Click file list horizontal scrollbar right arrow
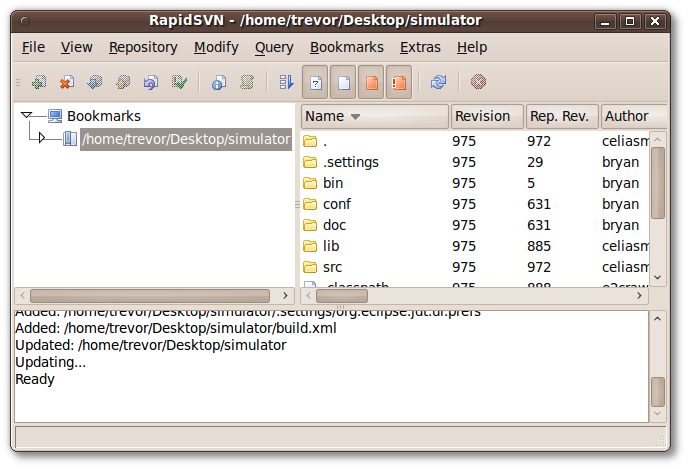This screenshot has height=469, width=688. click(x=639, y=296)
